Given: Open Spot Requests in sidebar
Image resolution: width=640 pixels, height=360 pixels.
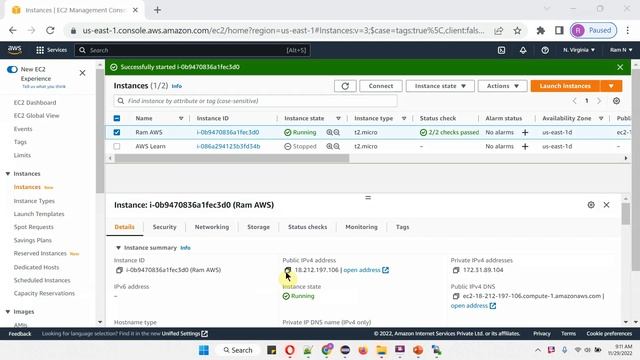Looking at the screenshot, I should [33, 227].
